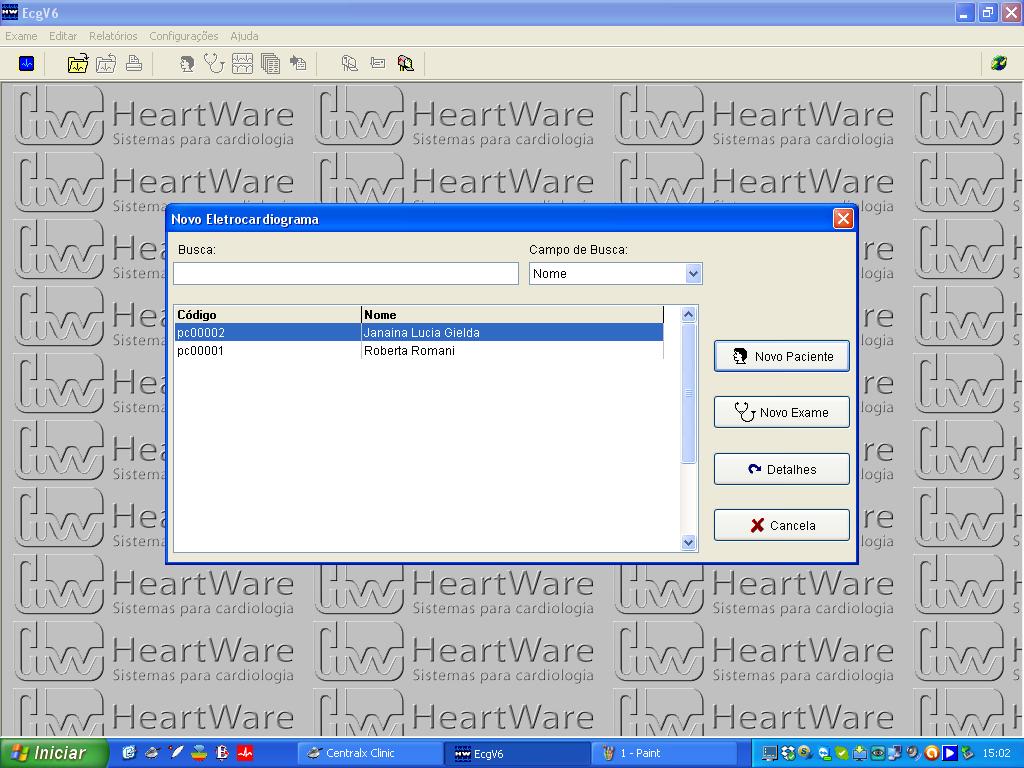This screenshot has width=1024, height=768.
Task: Click the stethoscope toolbar icon
Action: tap(214, 63)
